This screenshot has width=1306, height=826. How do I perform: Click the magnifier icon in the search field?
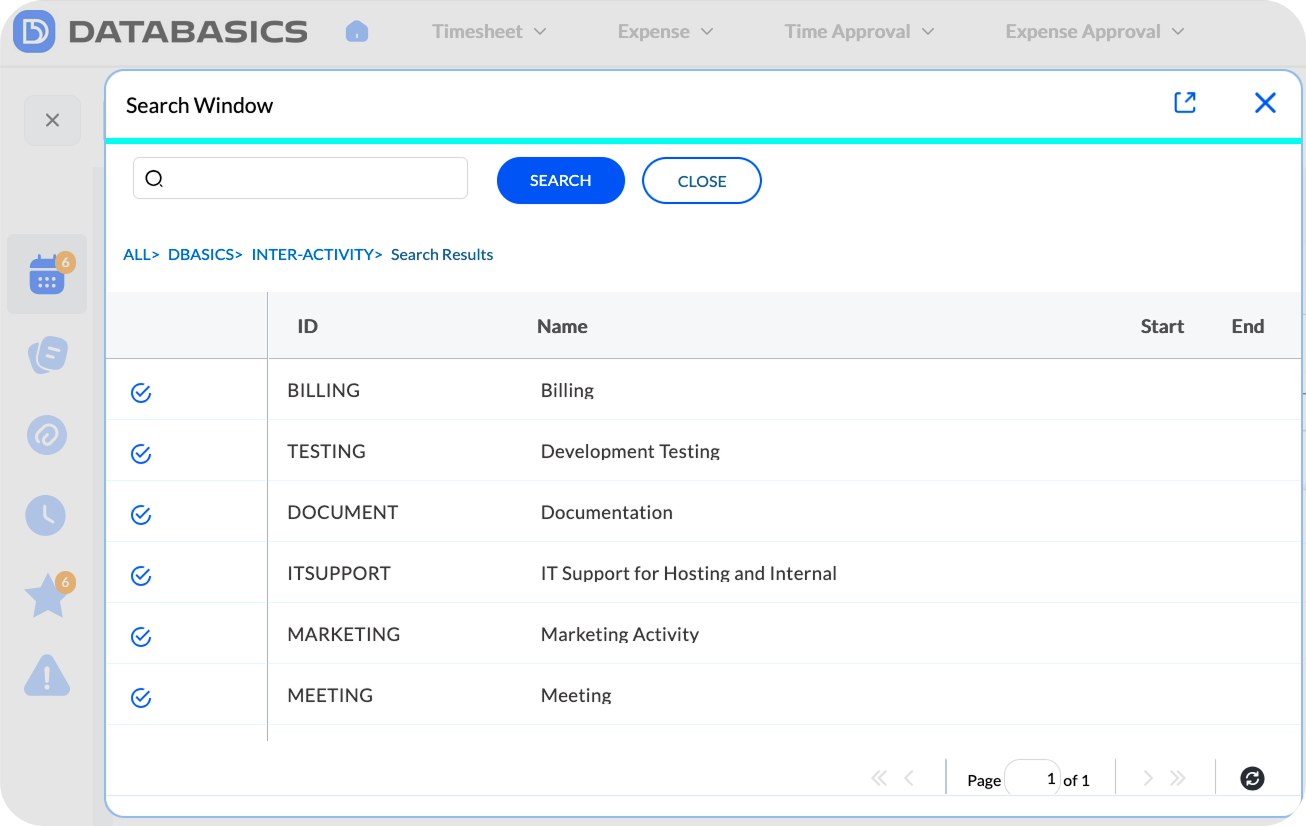[x=154, y=179]
